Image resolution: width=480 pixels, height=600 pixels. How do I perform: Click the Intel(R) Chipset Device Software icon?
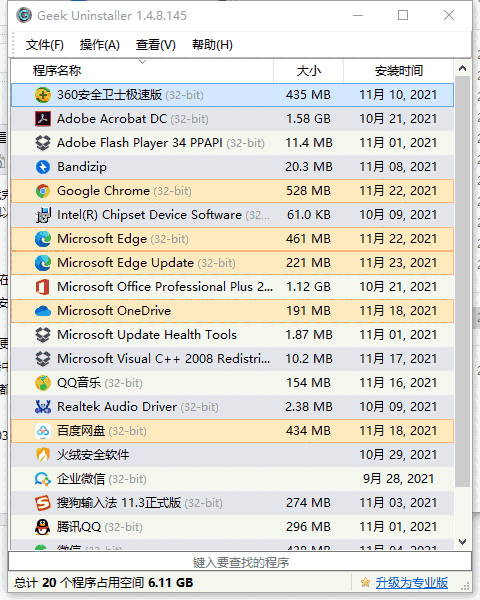pos(43,215)
